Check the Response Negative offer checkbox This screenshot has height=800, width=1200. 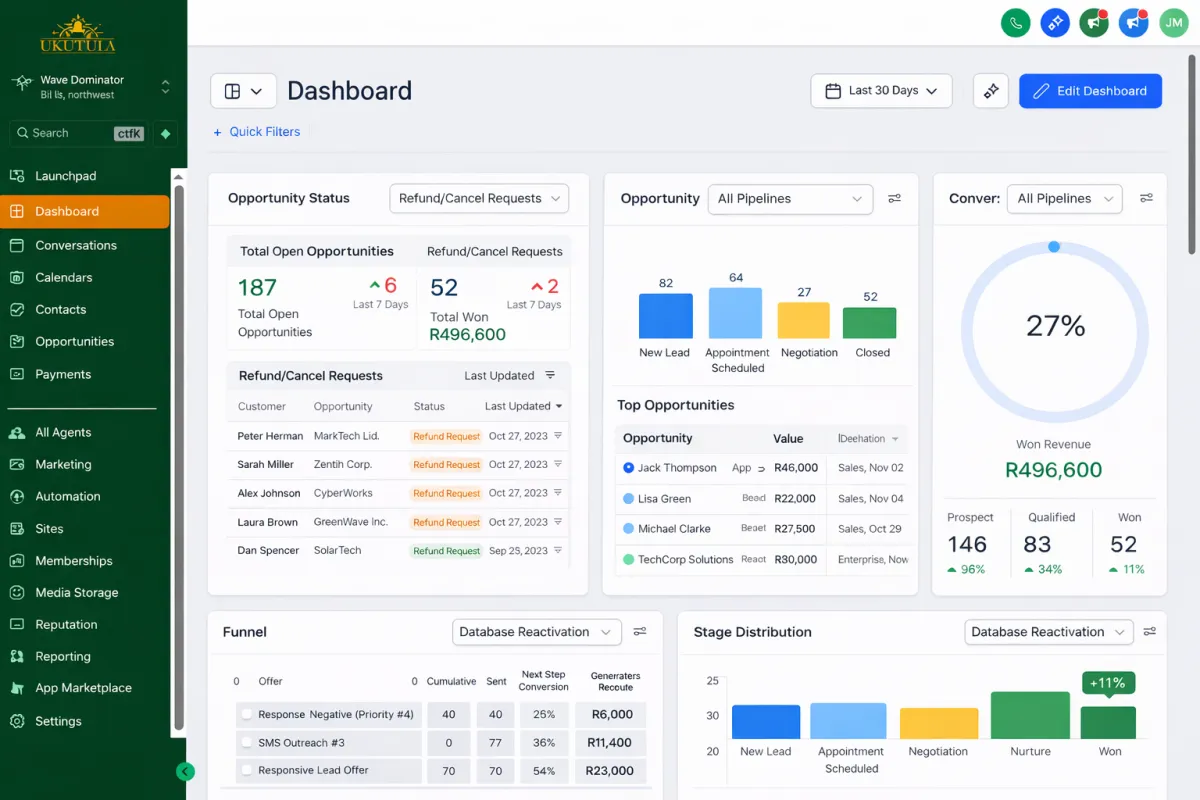click(246, 715)
